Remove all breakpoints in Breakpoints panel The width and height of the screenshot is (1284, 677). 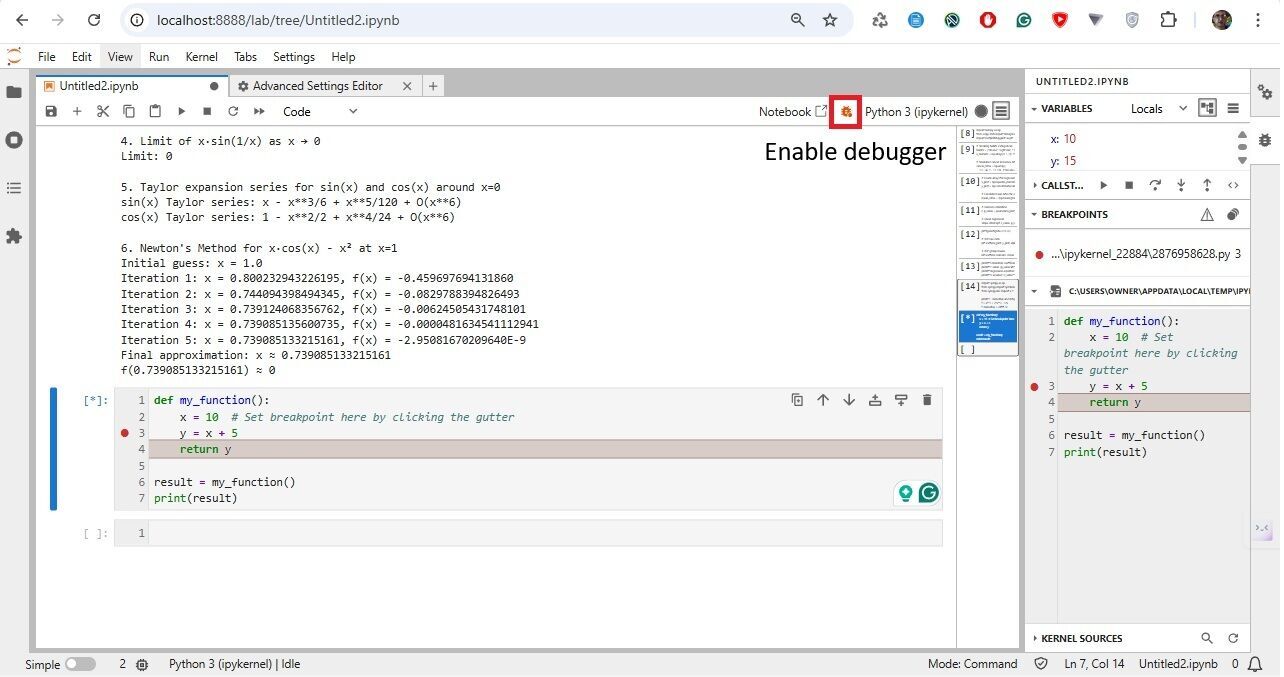[1233, 214]
